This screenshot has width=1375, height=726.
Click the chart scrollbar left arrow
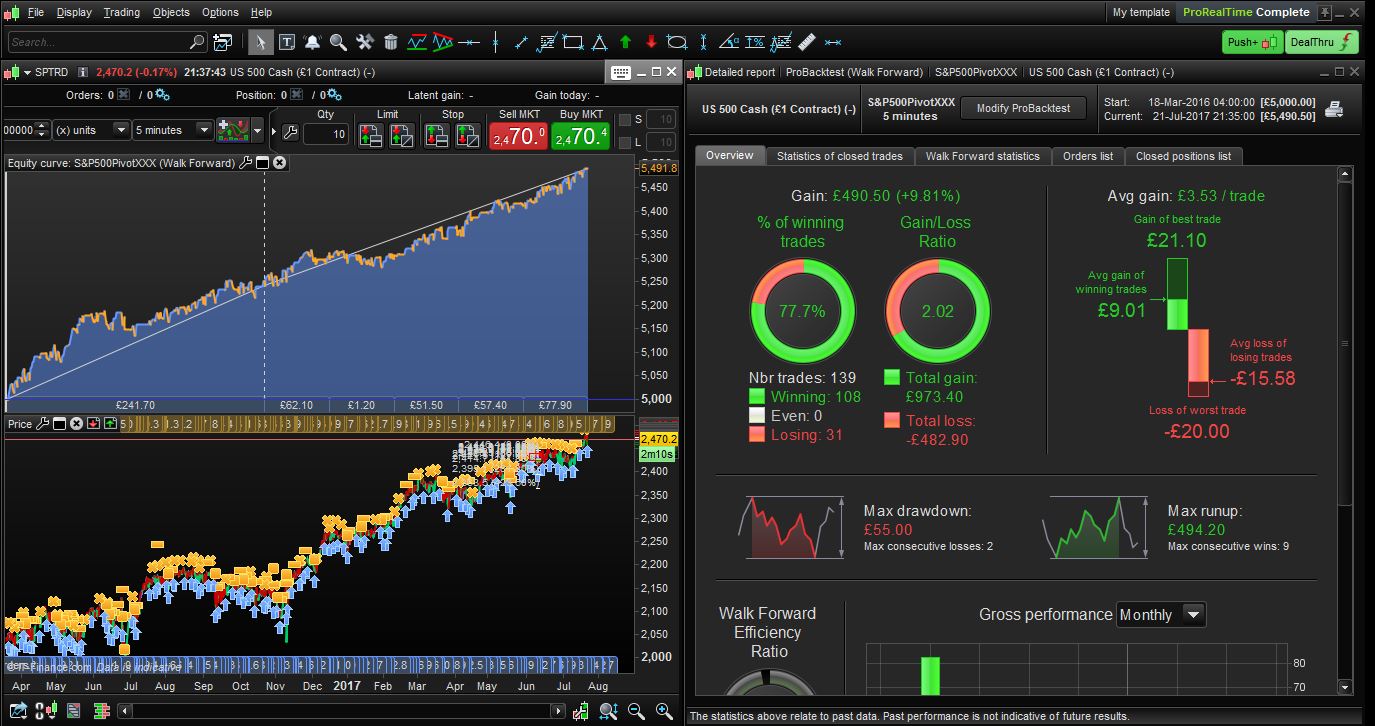pos(127,711)
